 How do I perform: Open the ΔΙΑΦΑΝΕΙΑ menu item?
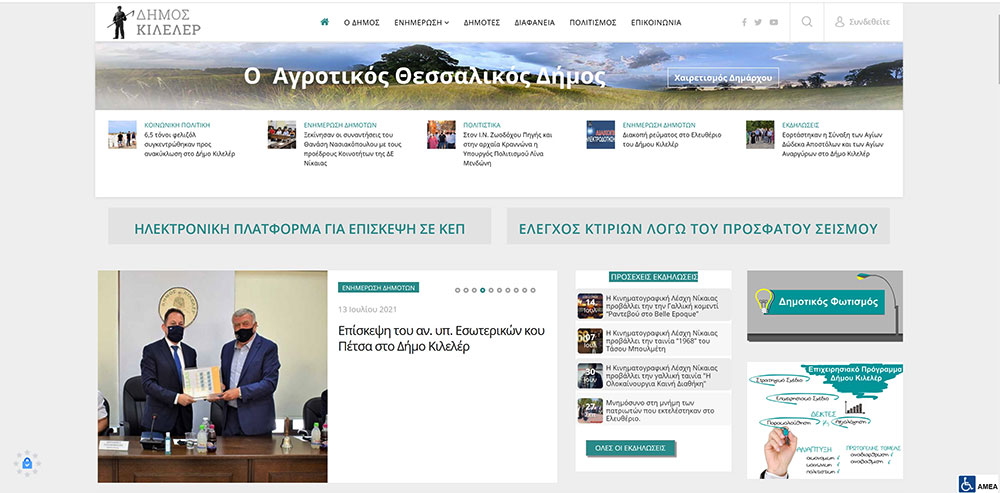pyautogui.click(x=534, y=22)
